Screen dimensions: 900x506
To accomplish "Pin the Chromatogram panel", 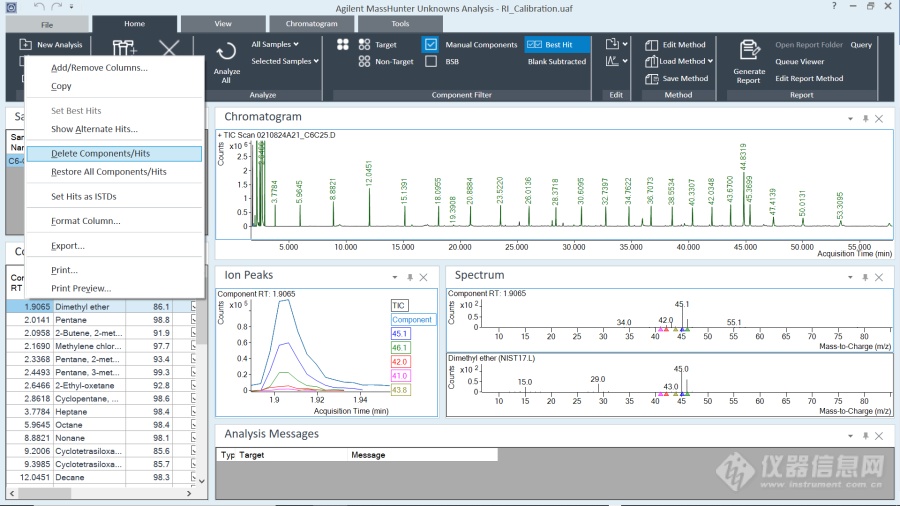I will [x=865, y=118].
